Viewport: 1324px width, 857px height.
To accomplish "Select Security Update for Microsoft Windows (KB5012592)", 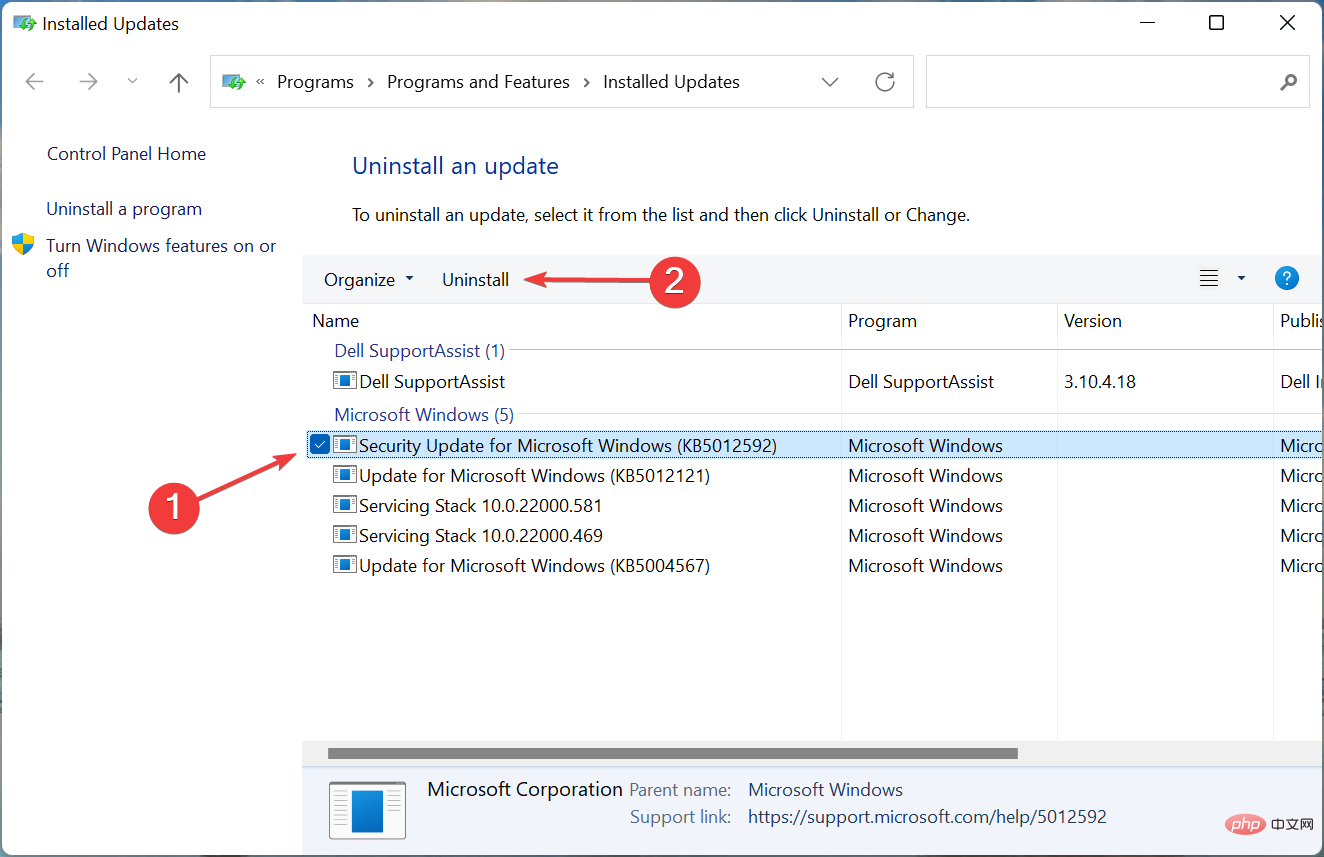I will point(813,446).
